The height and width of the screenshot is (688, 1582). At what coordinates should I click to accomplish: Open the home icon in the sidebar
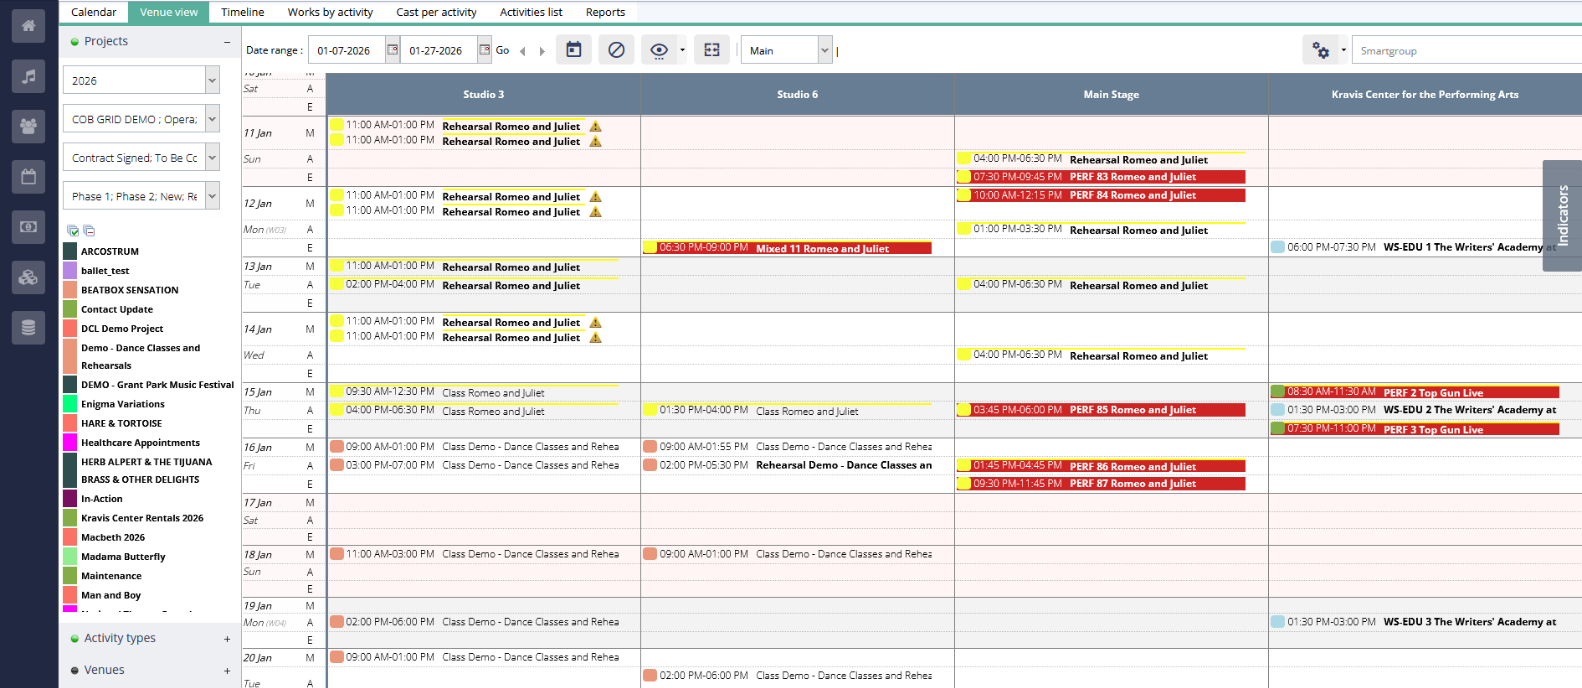click(28, 26)
